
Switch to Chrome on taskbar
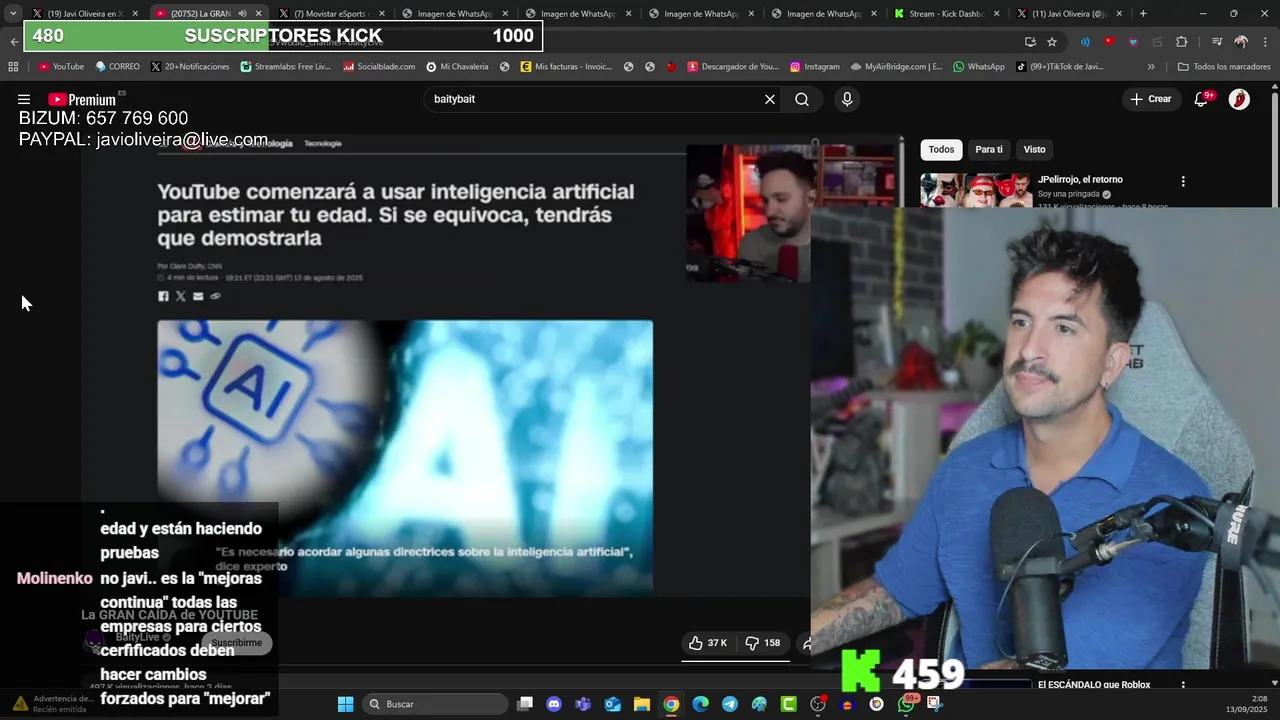[671, 704]
